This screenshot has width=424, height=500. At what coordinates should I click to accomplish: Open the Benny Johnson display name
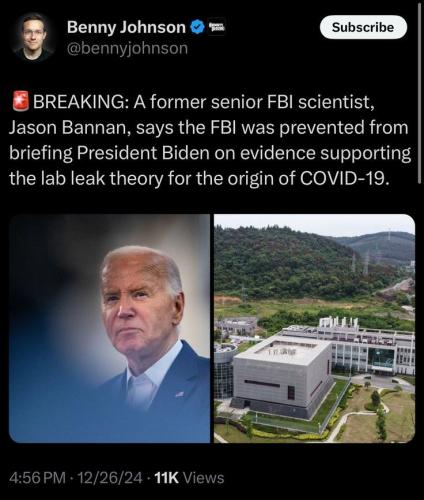click(126, 27)
